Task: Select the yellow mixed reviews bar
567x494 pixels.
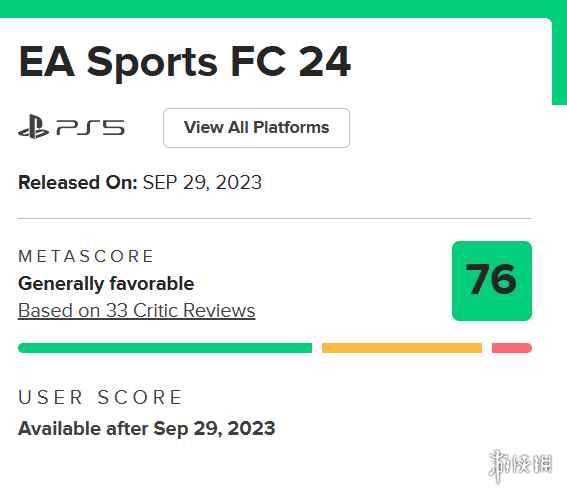Action: 402,348
